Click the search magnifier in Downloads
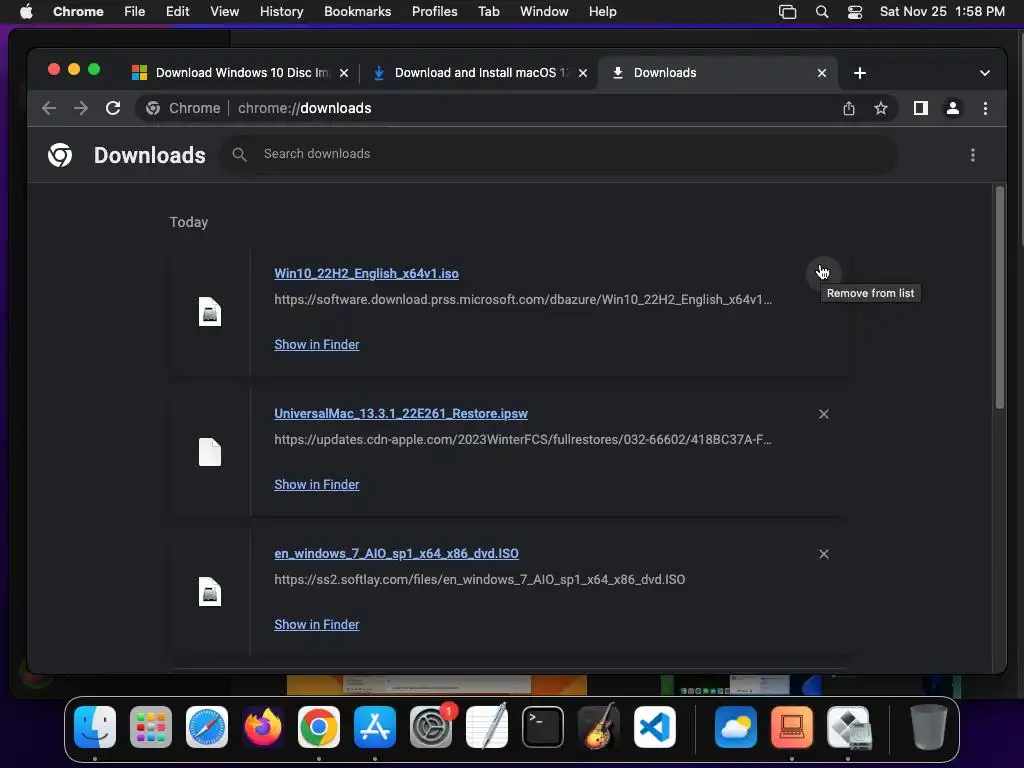The image size is (1024, 768). 240,154
